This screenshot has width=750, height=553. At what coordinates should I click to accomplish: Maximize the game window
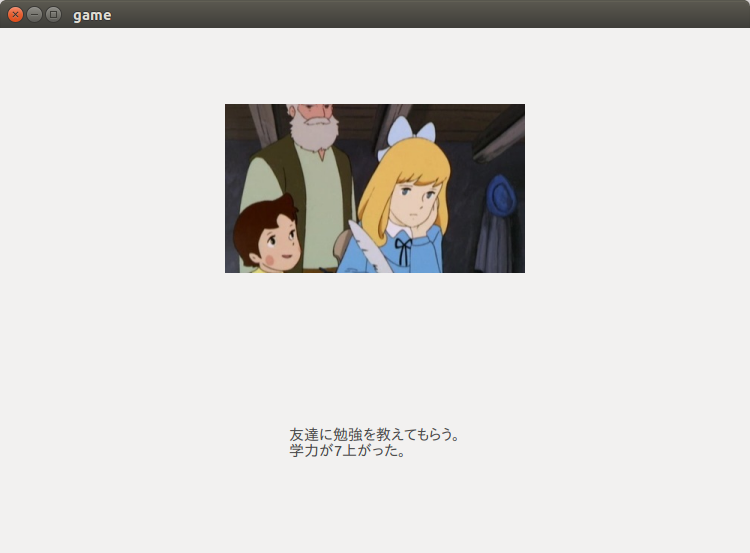click(x=54, y=15)
